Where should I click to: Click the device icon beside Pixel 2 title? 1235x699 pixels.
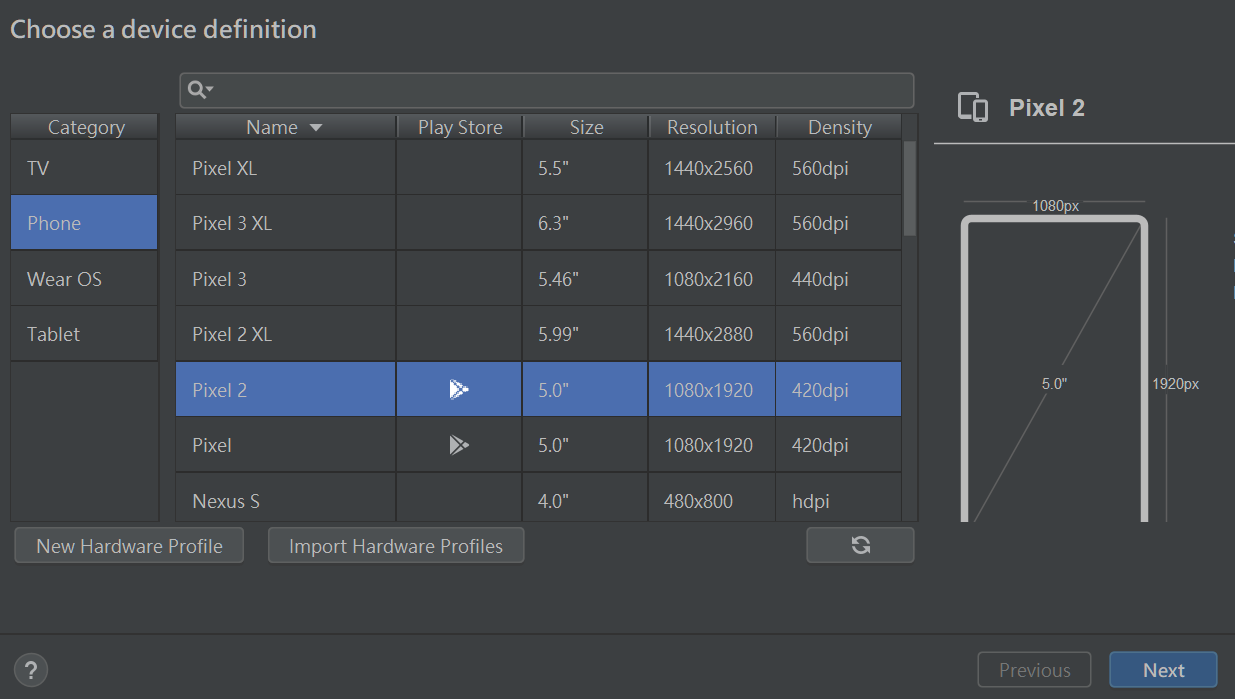(x=973, y=108)
